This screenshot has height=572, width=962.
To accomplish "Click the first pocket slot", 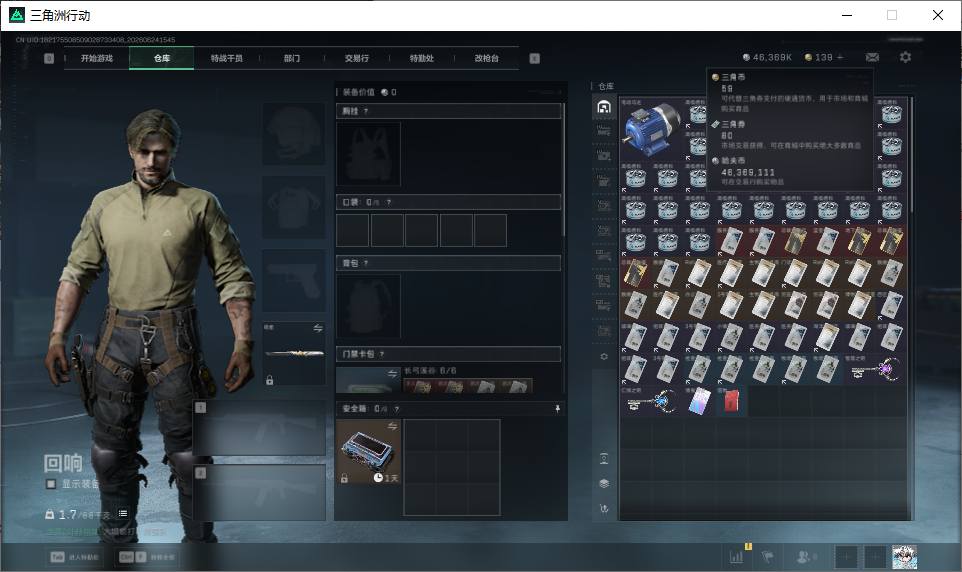I will (x=352, y=230).
